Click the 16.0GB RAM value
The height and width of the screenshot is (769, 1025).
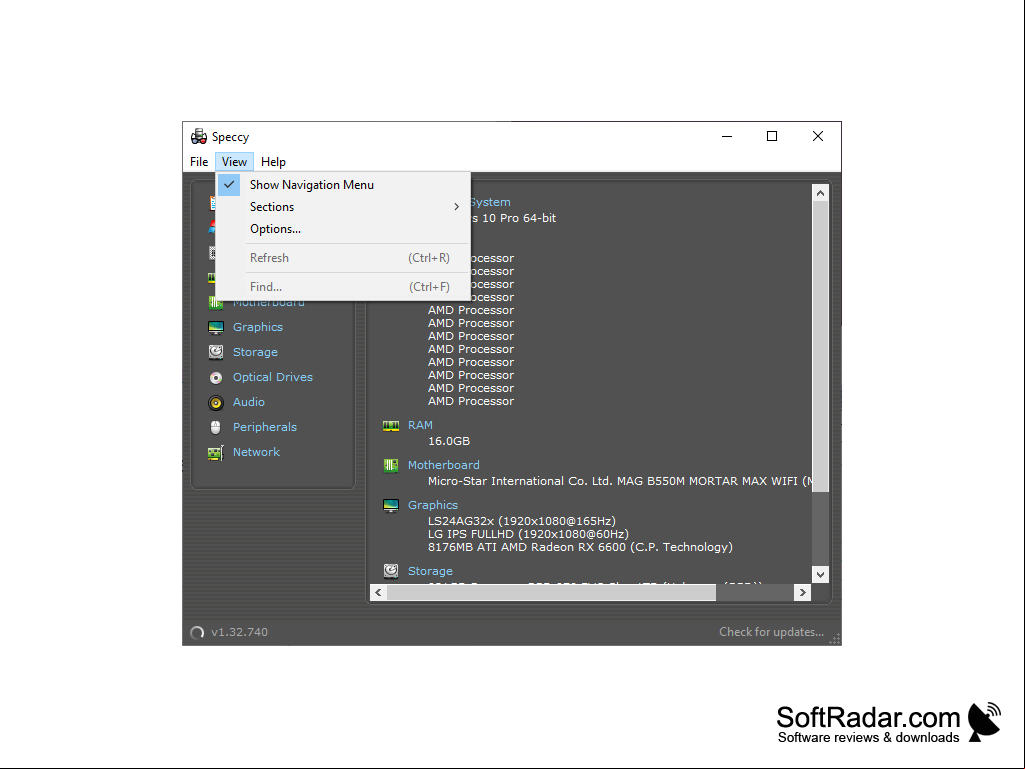coord(448,441)
